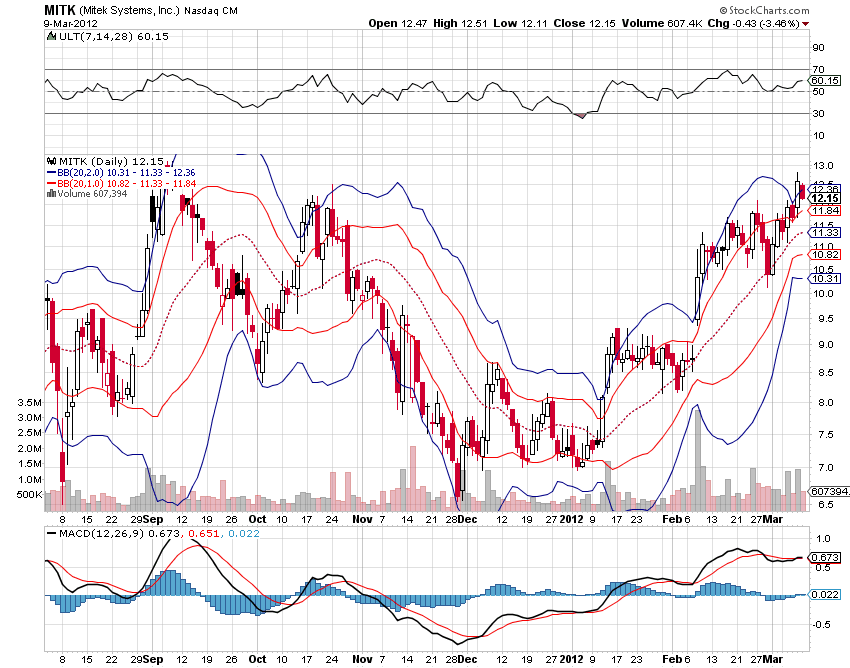
Task: Click the ULT indicator legend icon
Action: tap(51, 37)
